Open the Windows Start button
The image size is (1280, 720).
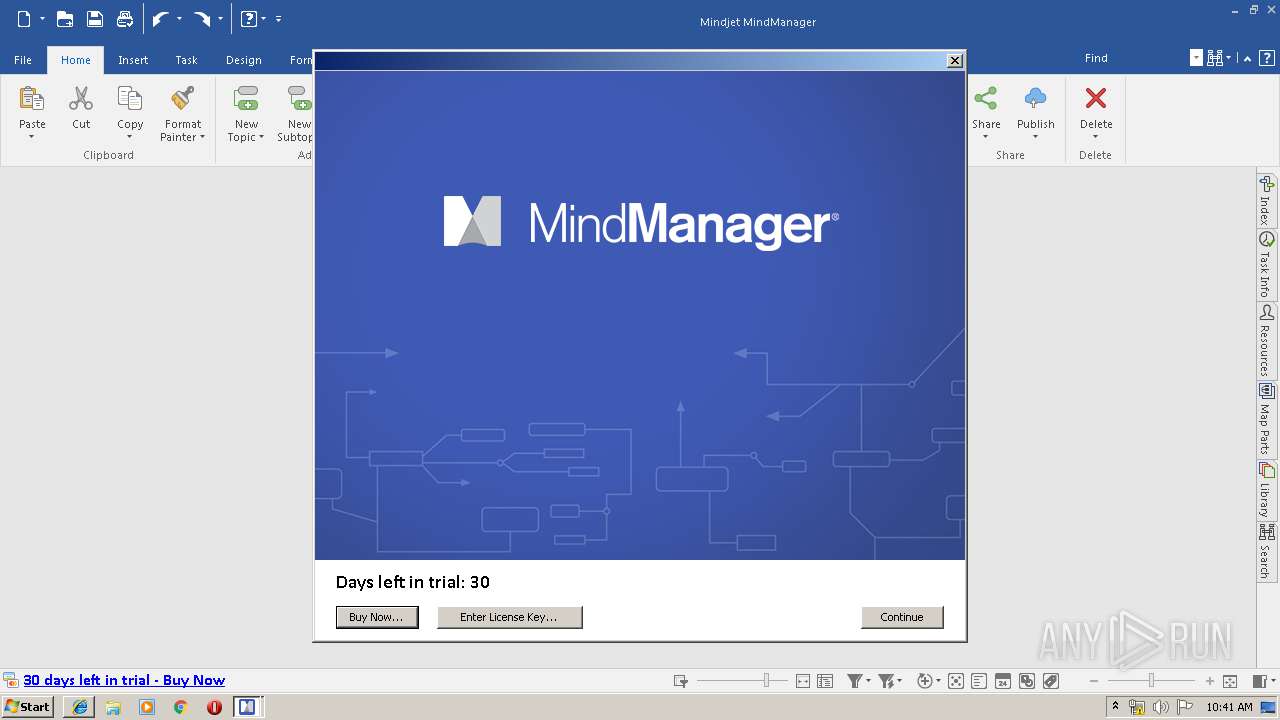click(x=28, y=707)
